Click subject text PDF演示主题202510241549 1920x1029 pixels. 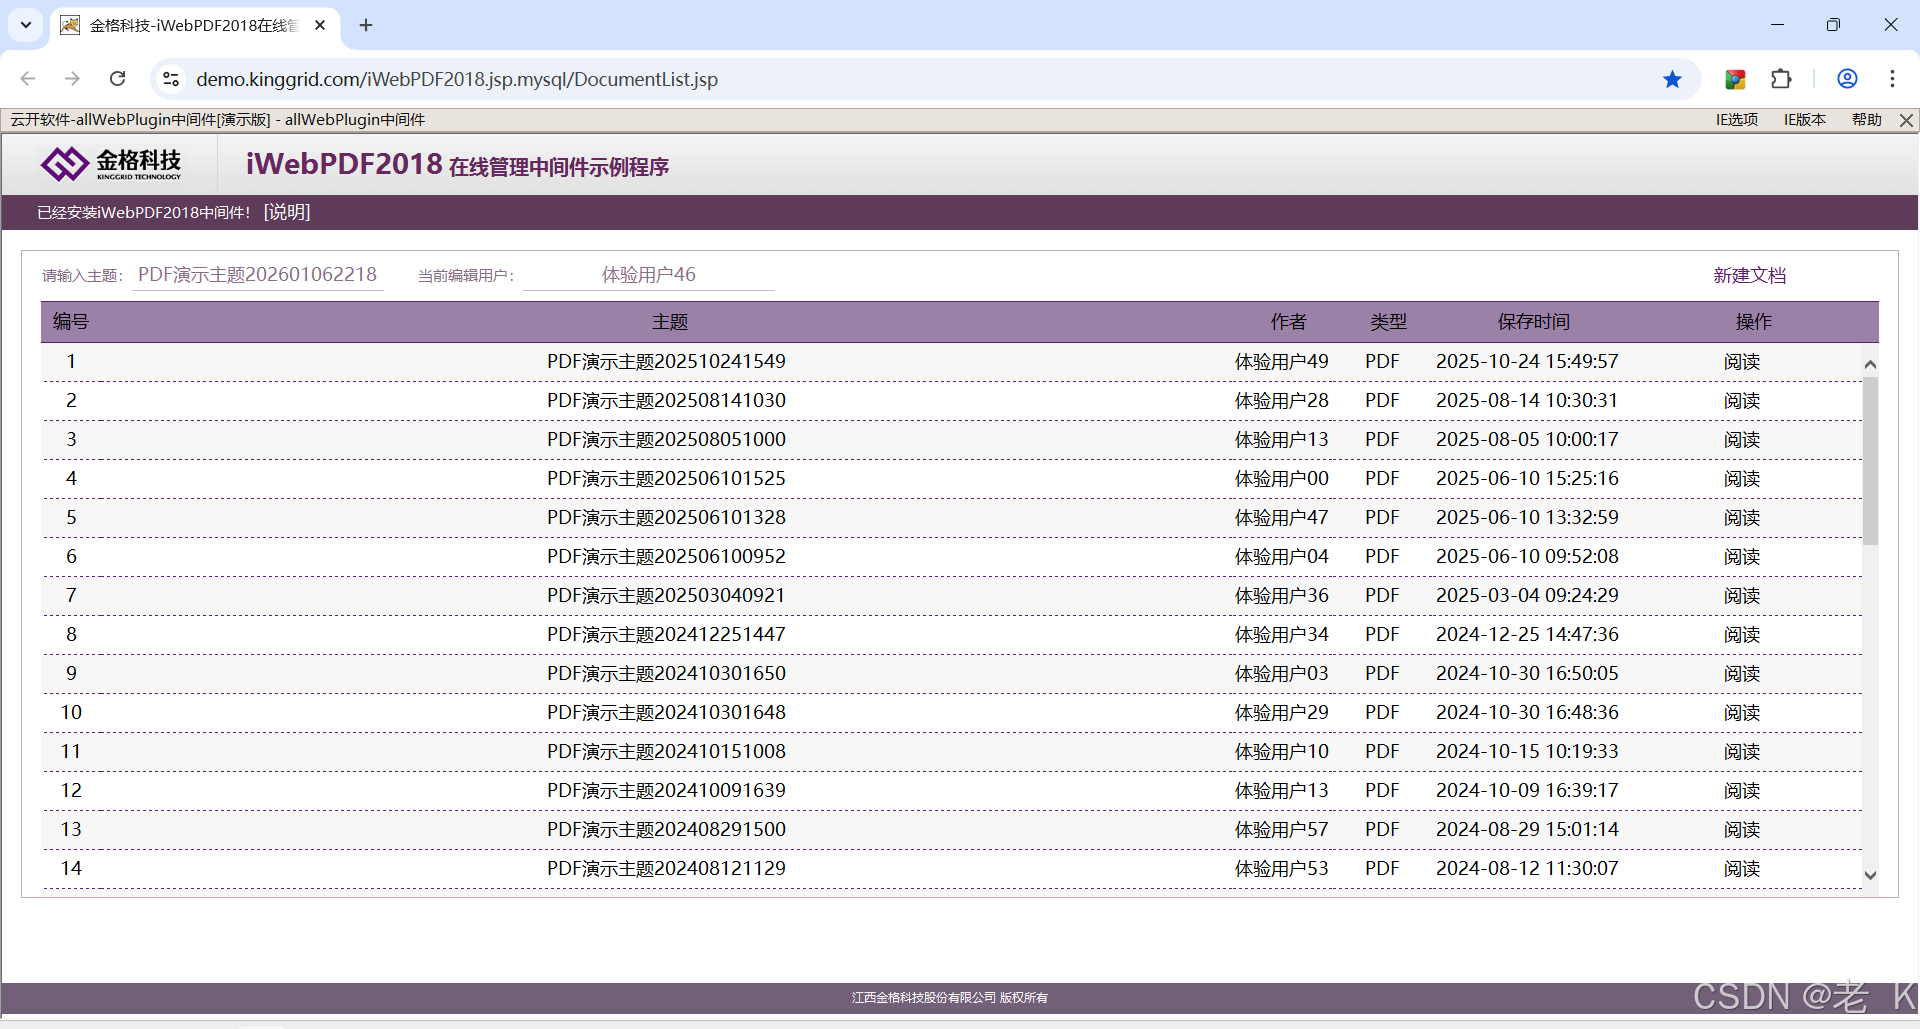tap(666, 362)
